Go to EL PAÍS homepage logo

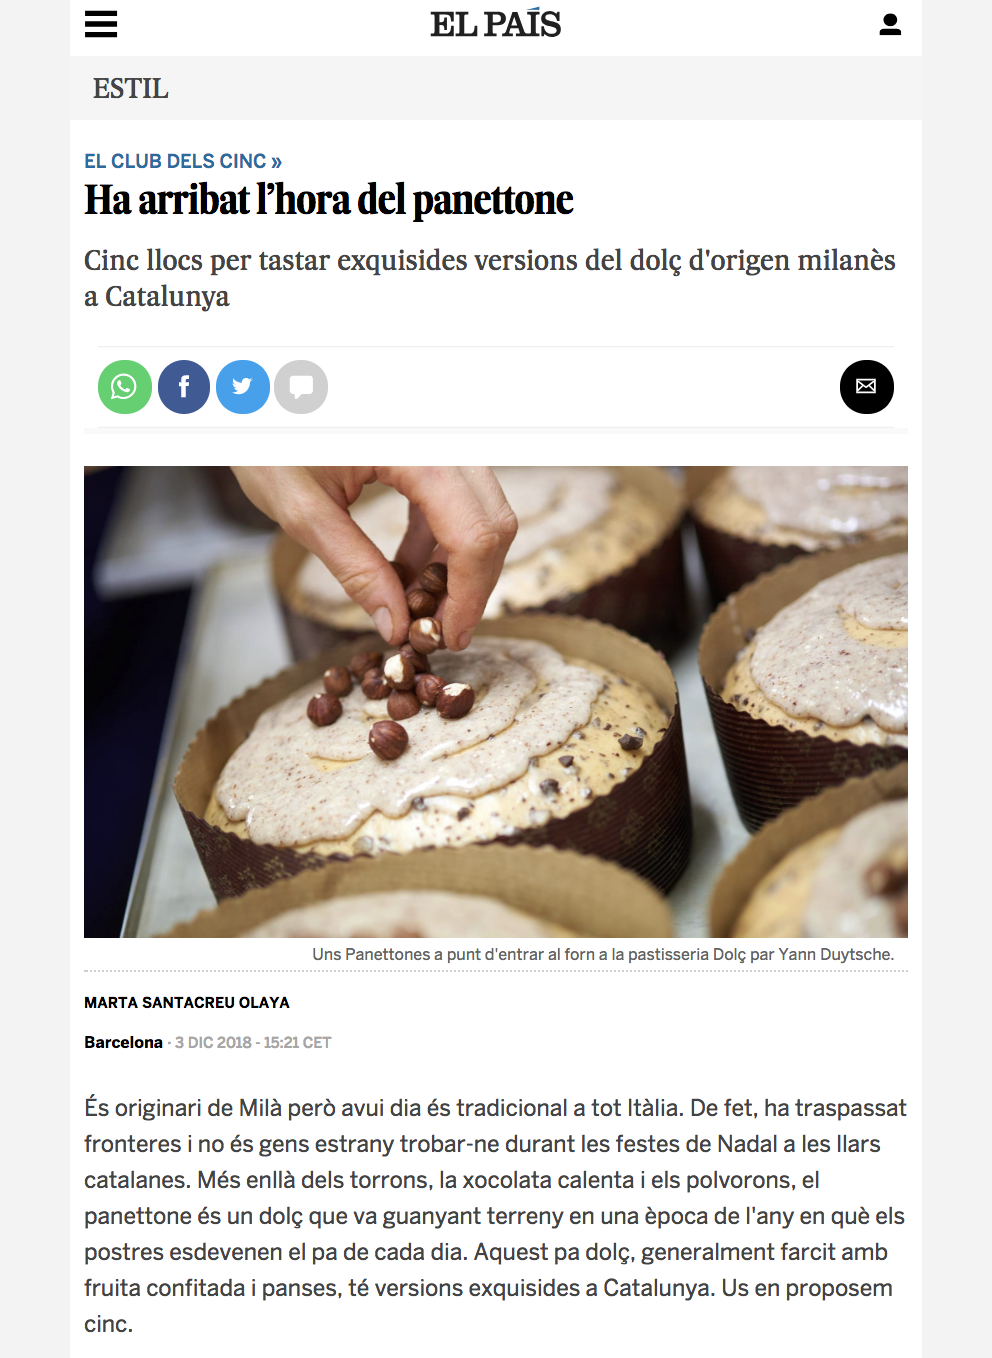(496, 24)
